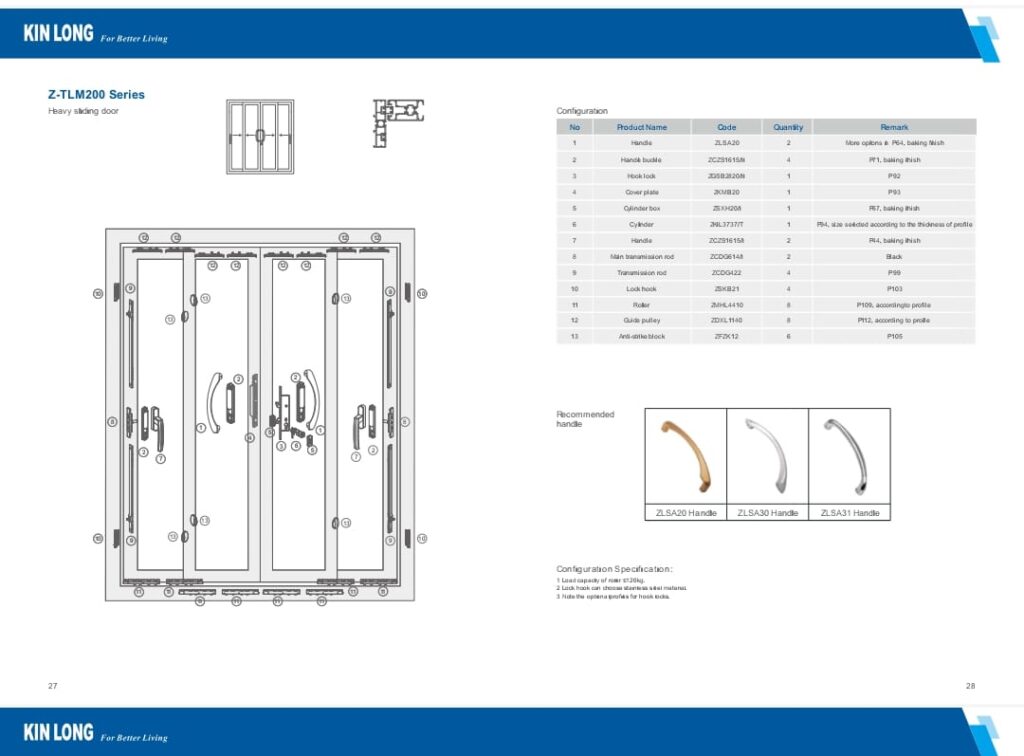The image size is (1024, 756).
Task: Click the Remark column header
Action: pos(894,127)
